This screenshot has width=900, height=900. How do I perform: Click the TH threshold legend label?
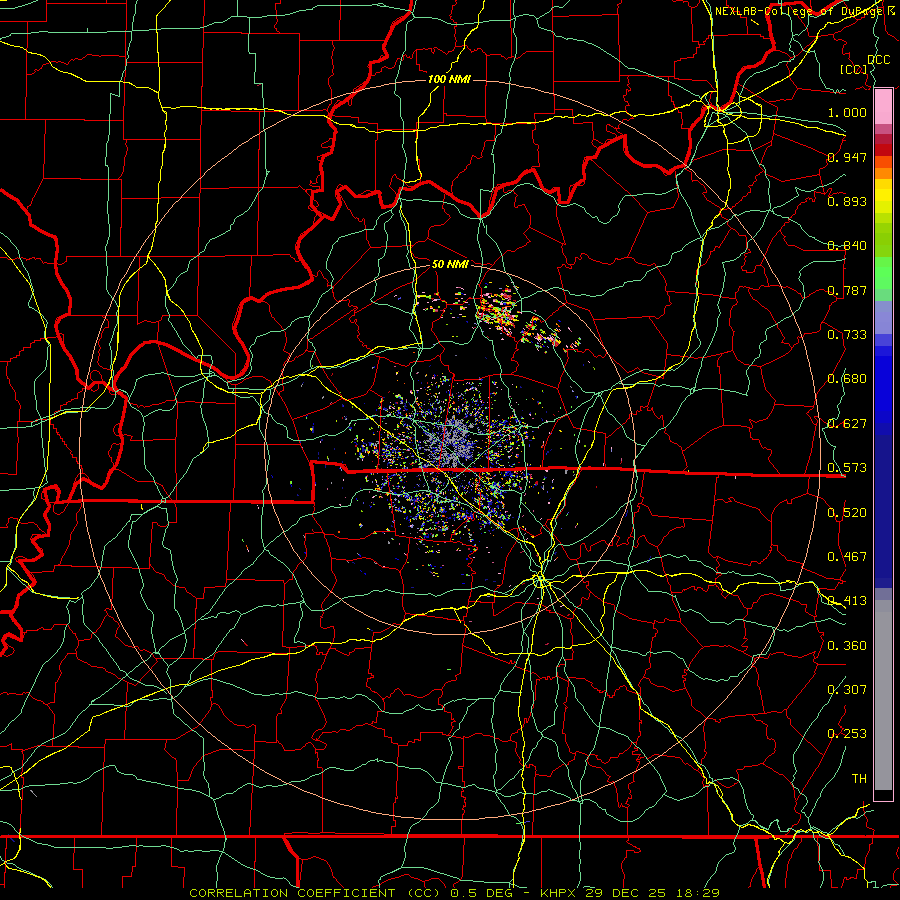click(x=859, y=779)
